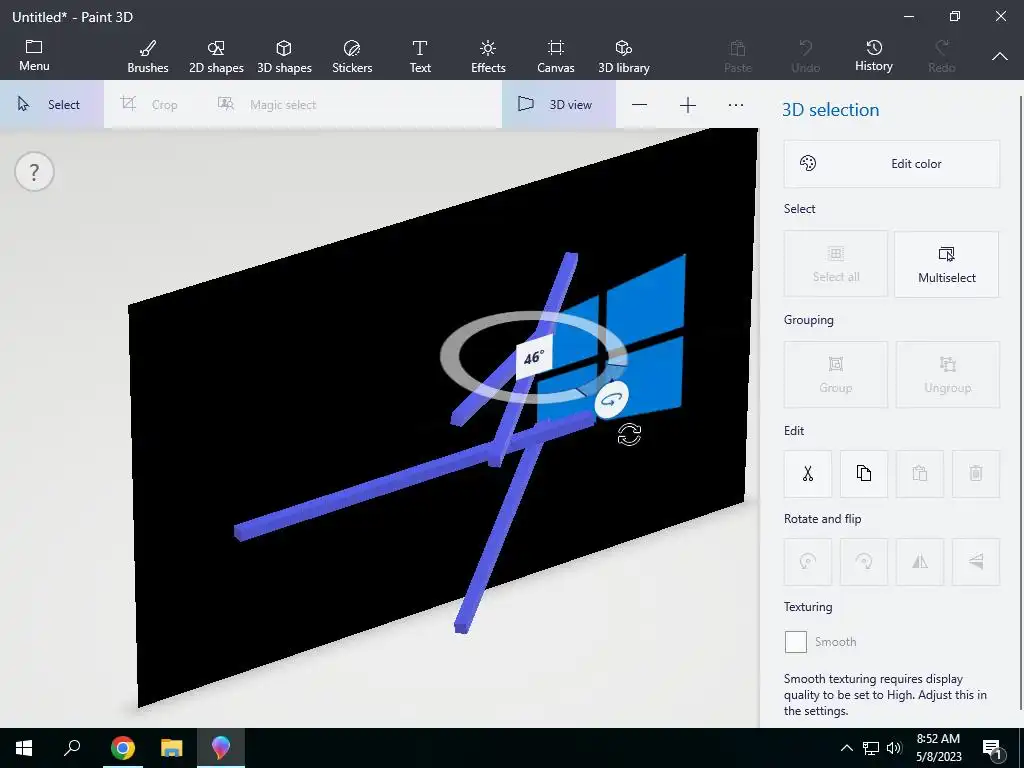Open the notification center icon
The height and width of the screenshot is (768, 1024).
tap(993, 749)
